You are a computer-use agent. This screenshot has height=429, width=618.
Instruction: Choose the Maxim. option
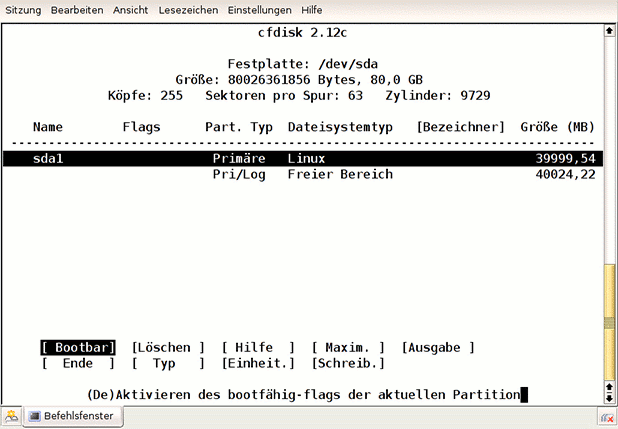click(x=348, y=347)
